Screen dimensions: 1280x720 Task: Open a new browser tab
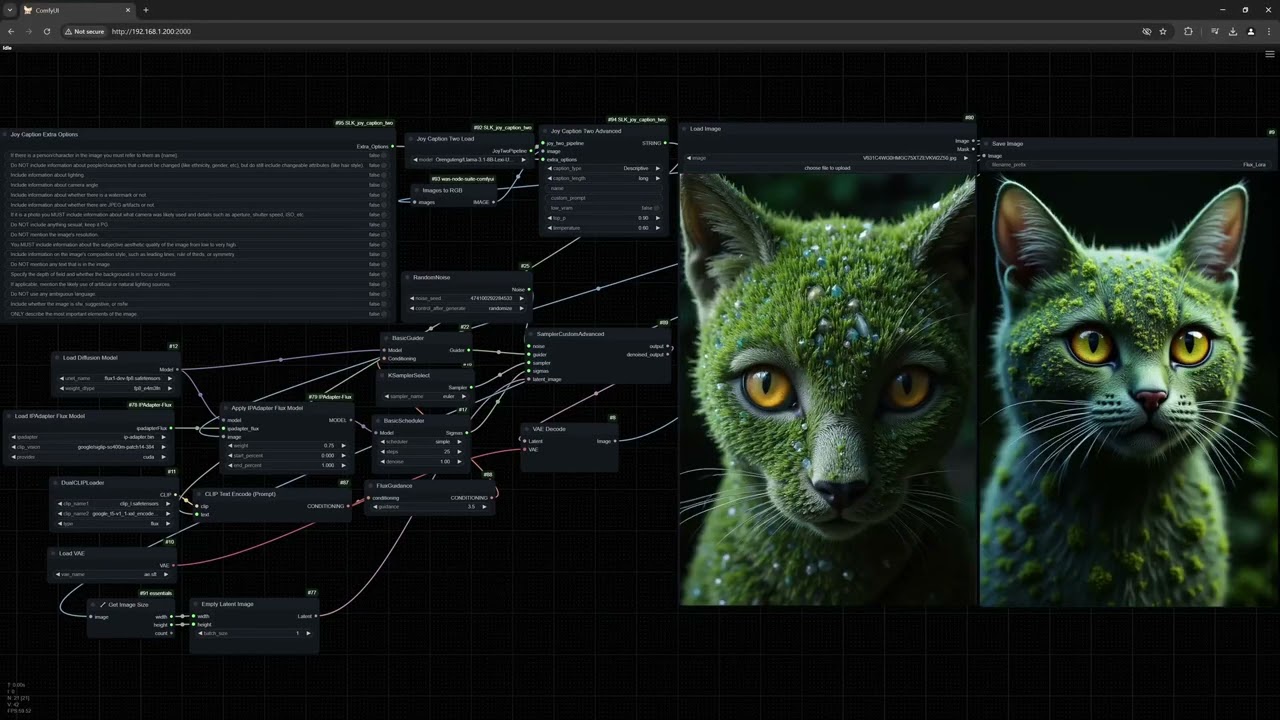pyautogui.click(x=146, y=10)
